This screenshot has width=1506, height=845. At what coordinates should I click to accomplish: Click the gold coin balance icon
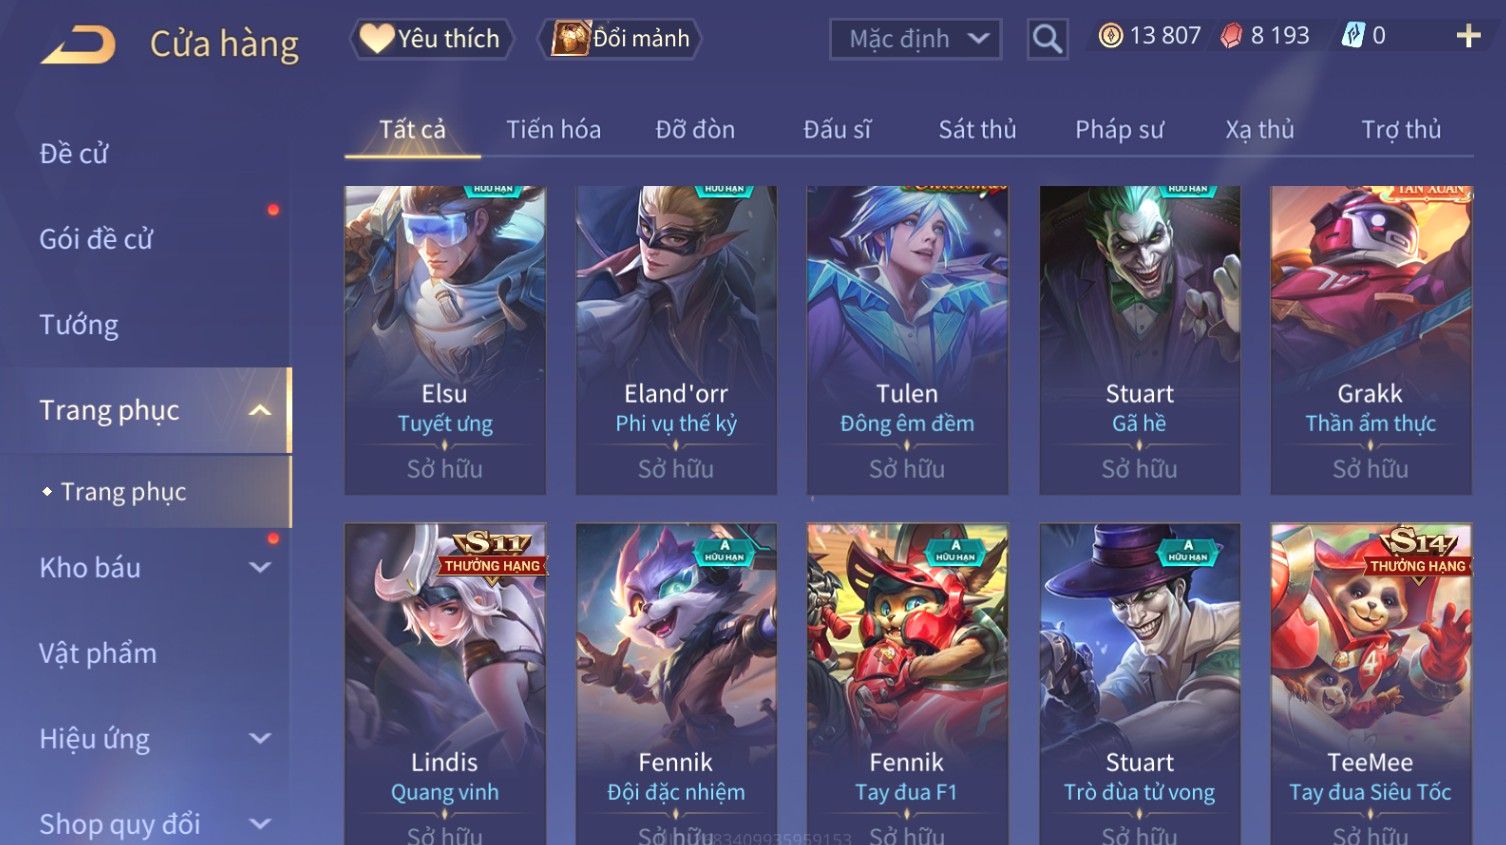tap(1111, 36)
